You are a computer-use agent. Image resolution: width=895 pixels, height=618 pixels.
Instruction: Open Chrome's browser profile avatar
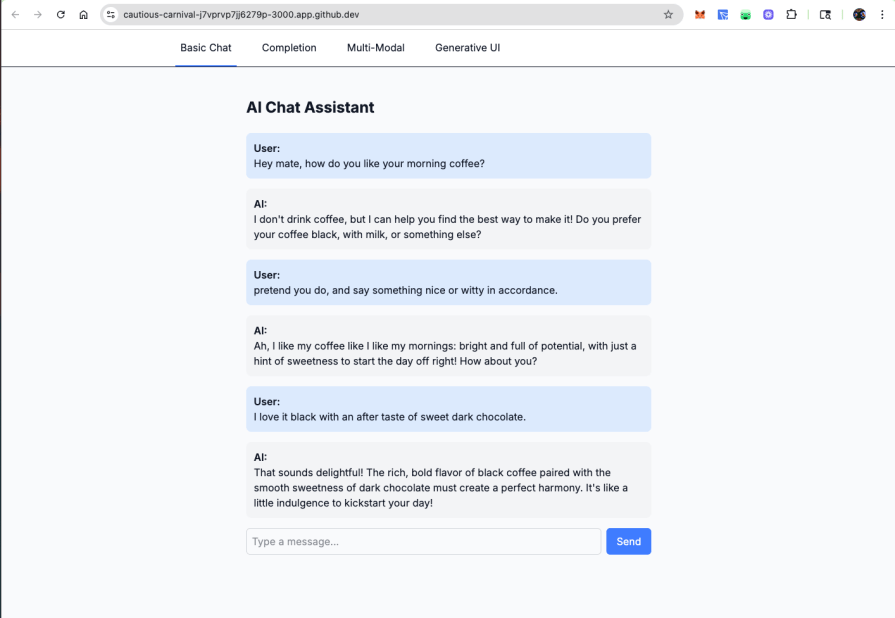coord(859,15)
